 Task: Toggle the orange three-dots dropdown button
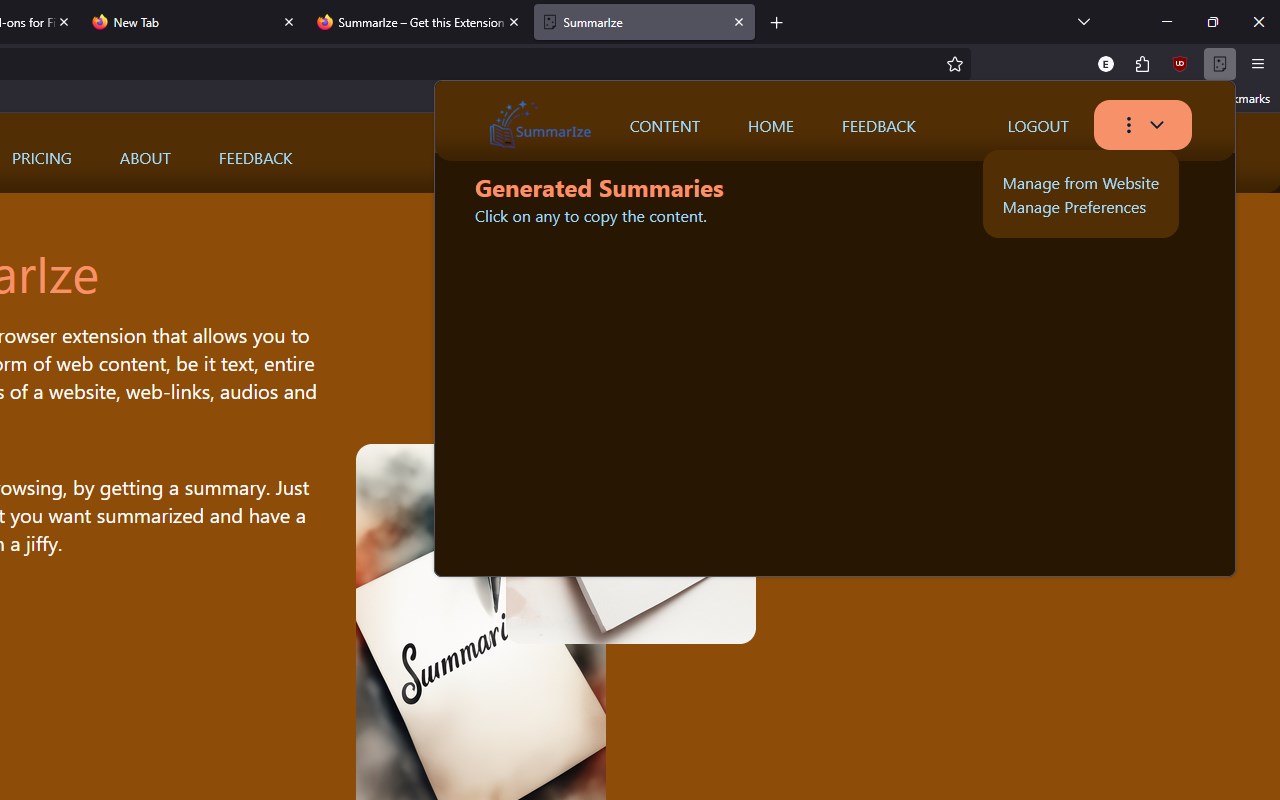point(1143,125)
